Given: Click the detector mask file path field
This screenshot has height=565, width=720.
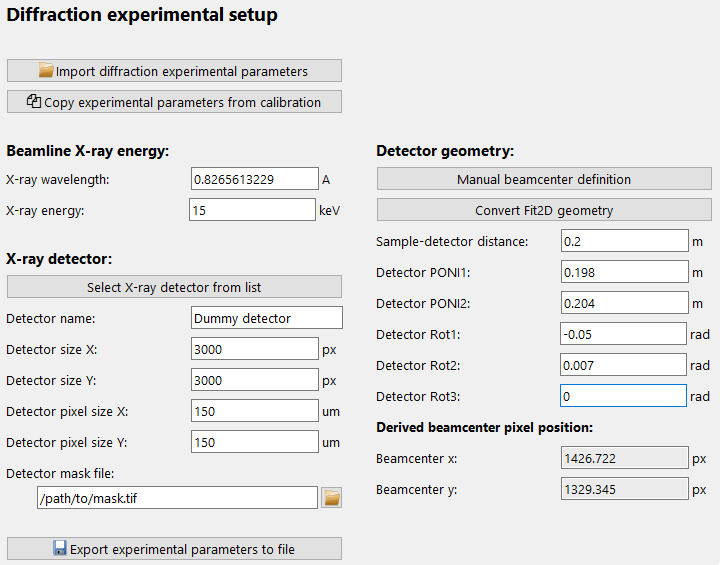Looking at the screenshot, I should coord(176,497).
